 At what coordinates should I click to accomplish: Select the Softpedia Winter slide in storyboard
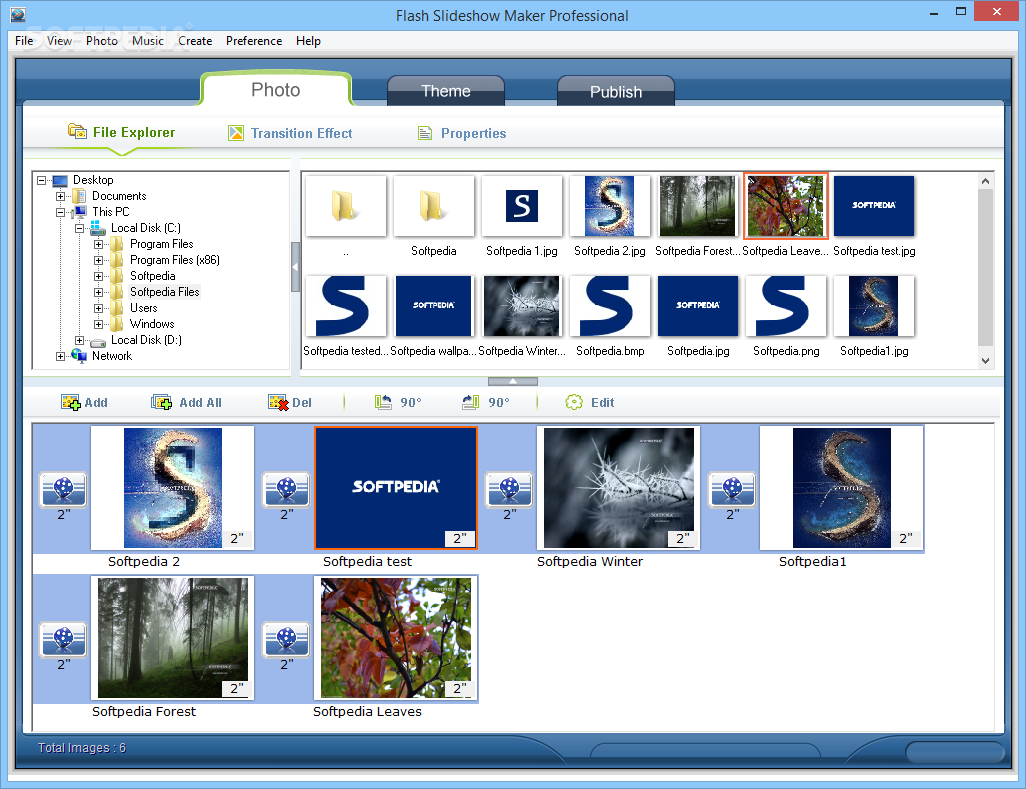[618, 488]
